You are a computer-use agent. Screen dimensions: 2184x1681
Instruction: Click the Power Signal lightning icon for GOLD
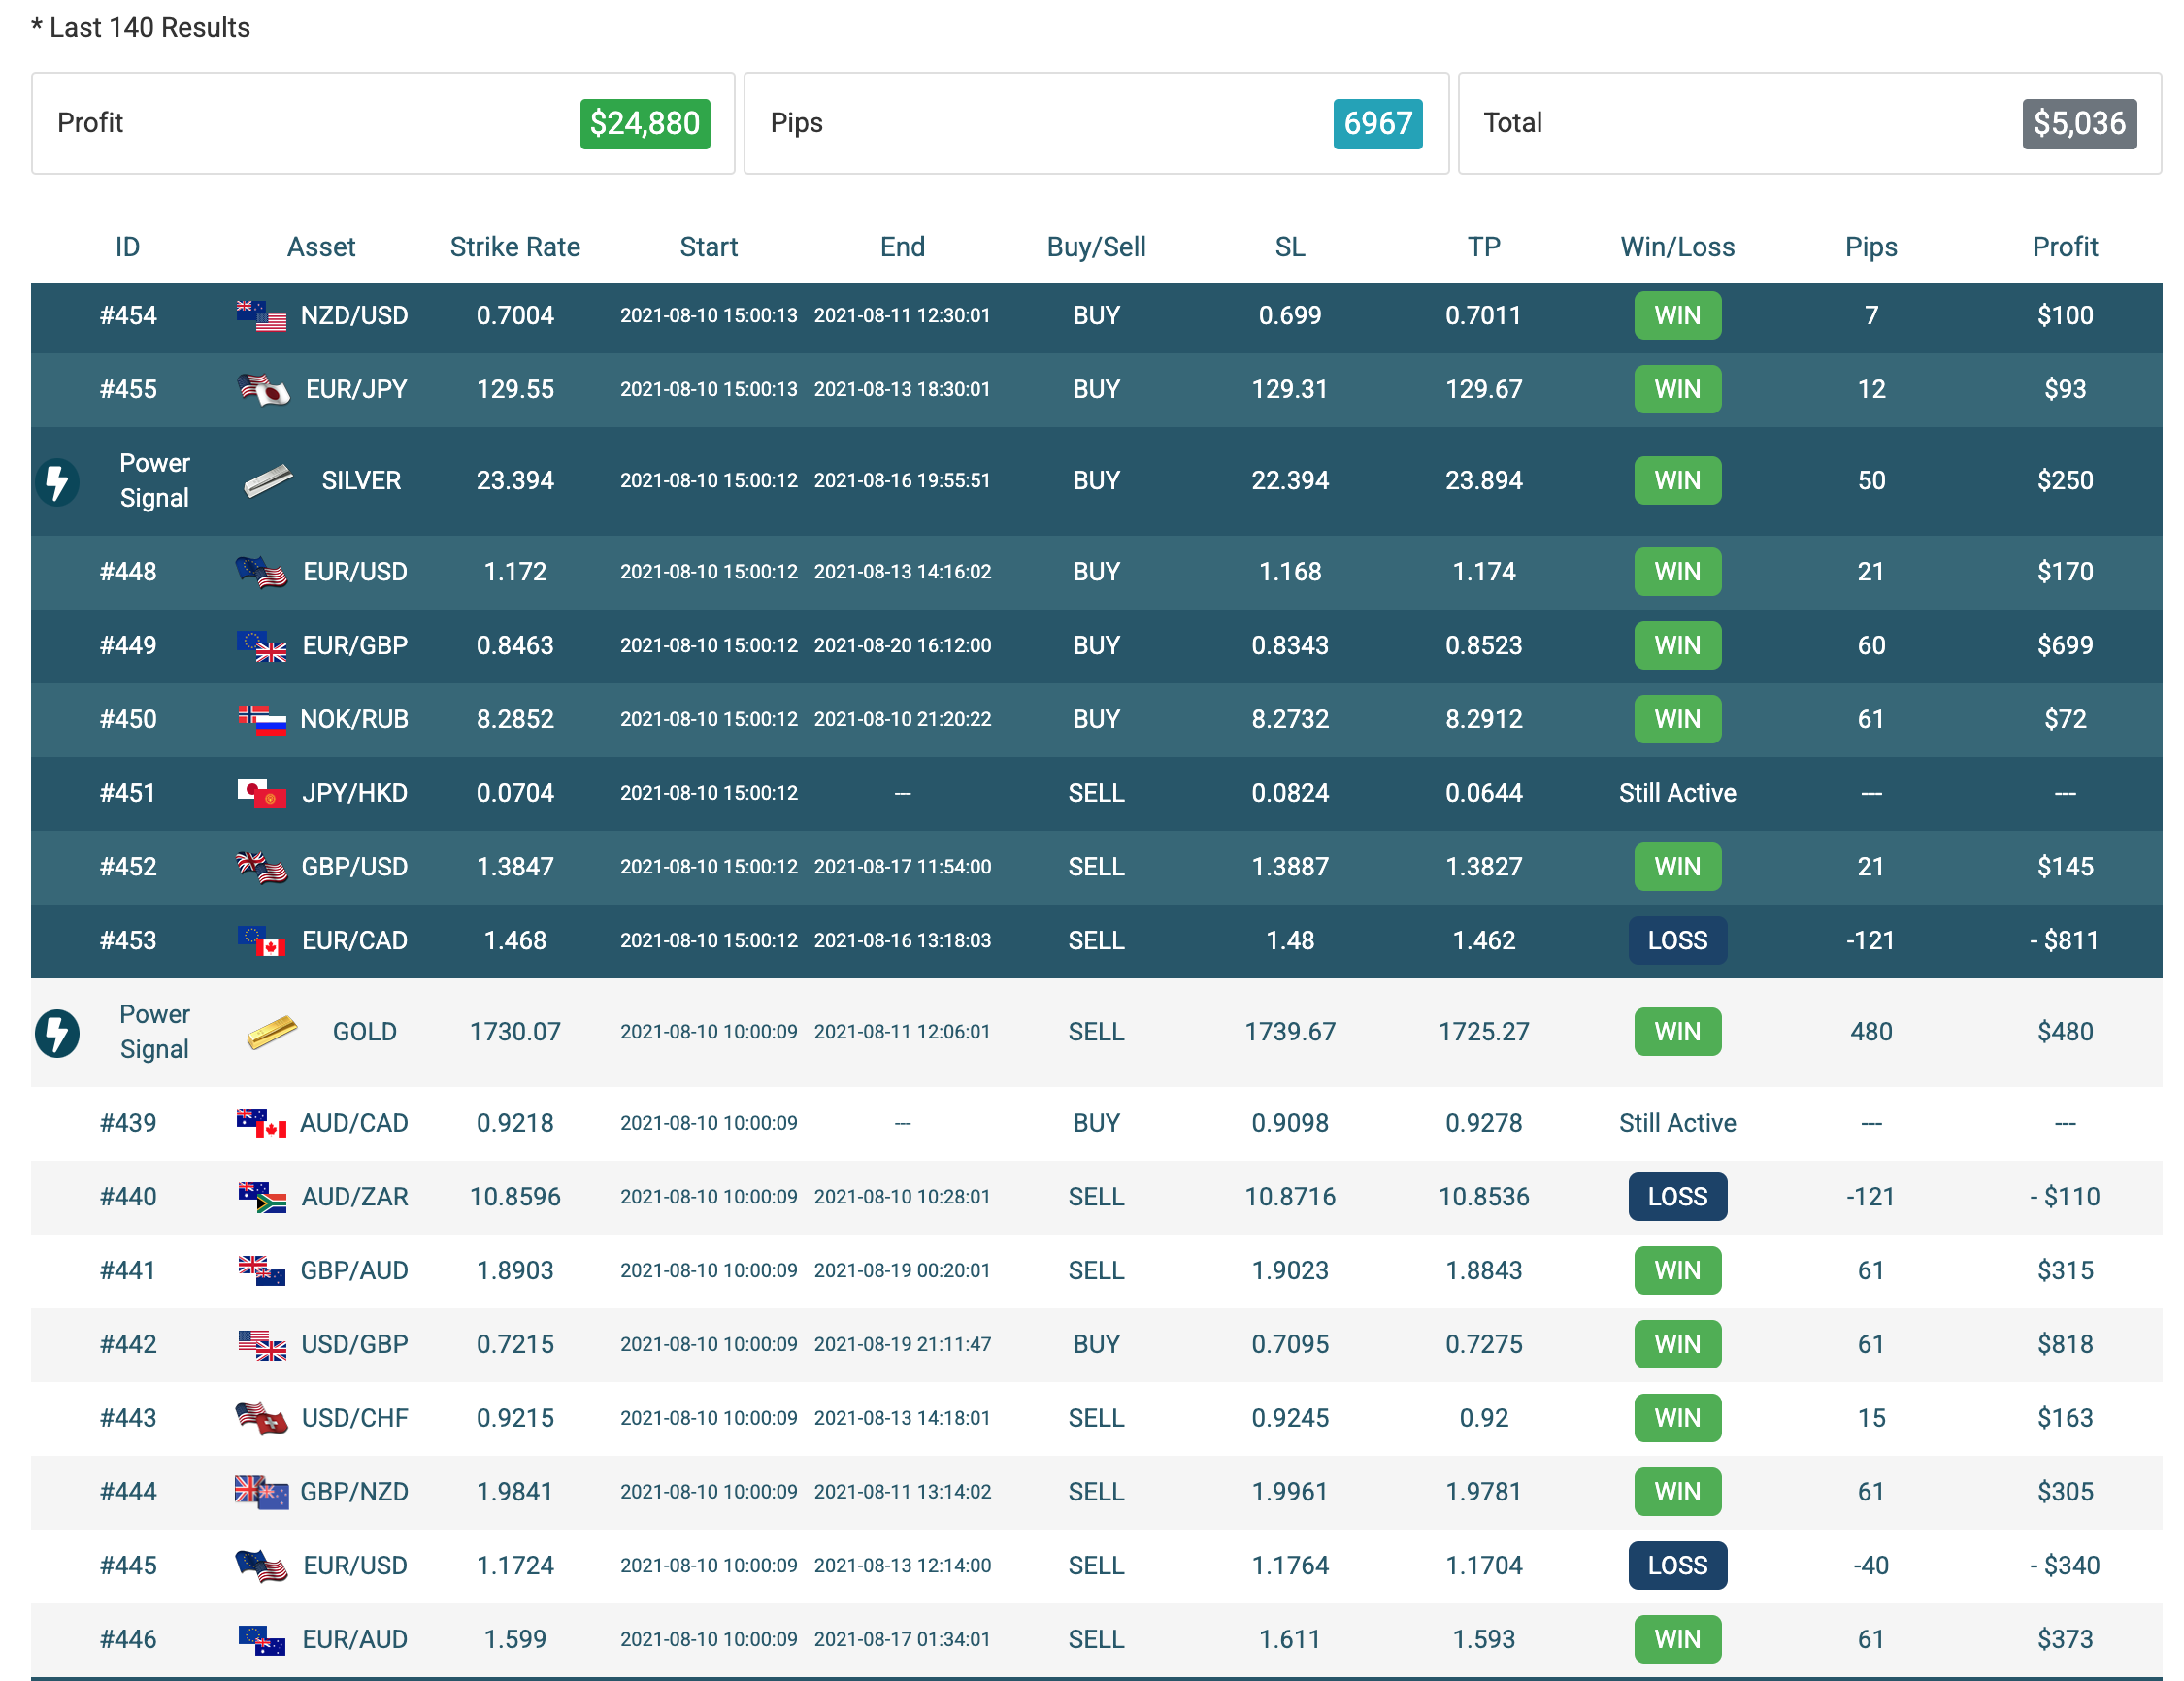tap(57, 1033)
